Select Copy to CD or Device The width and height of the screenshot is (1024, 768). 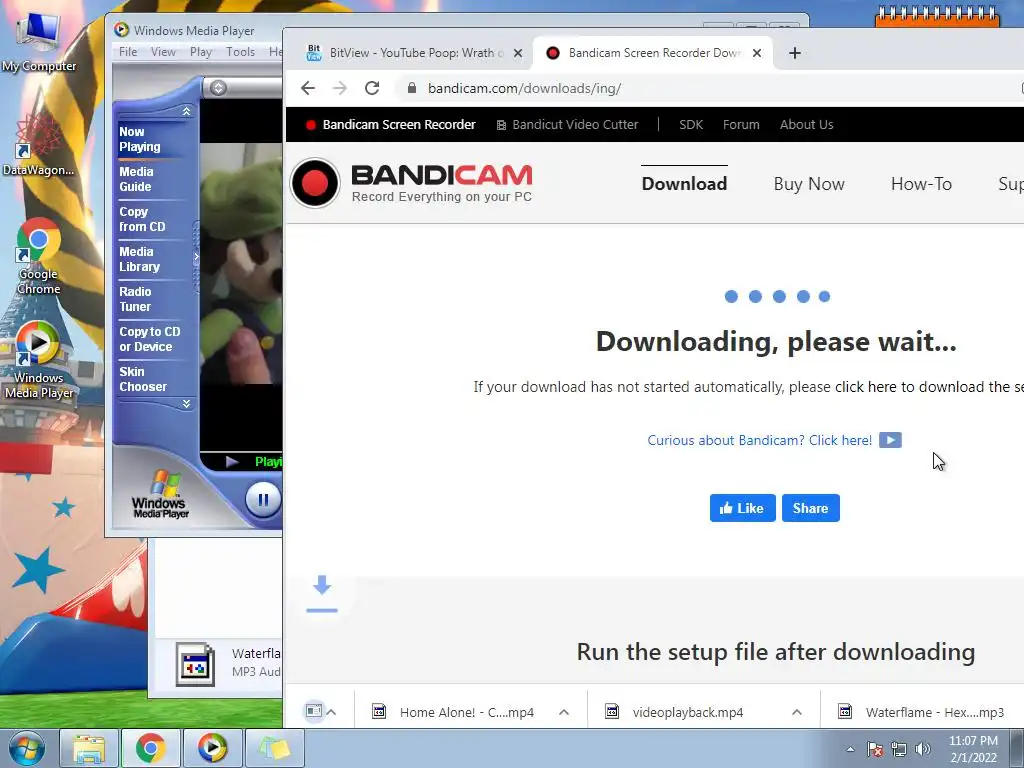click(150, 339)
